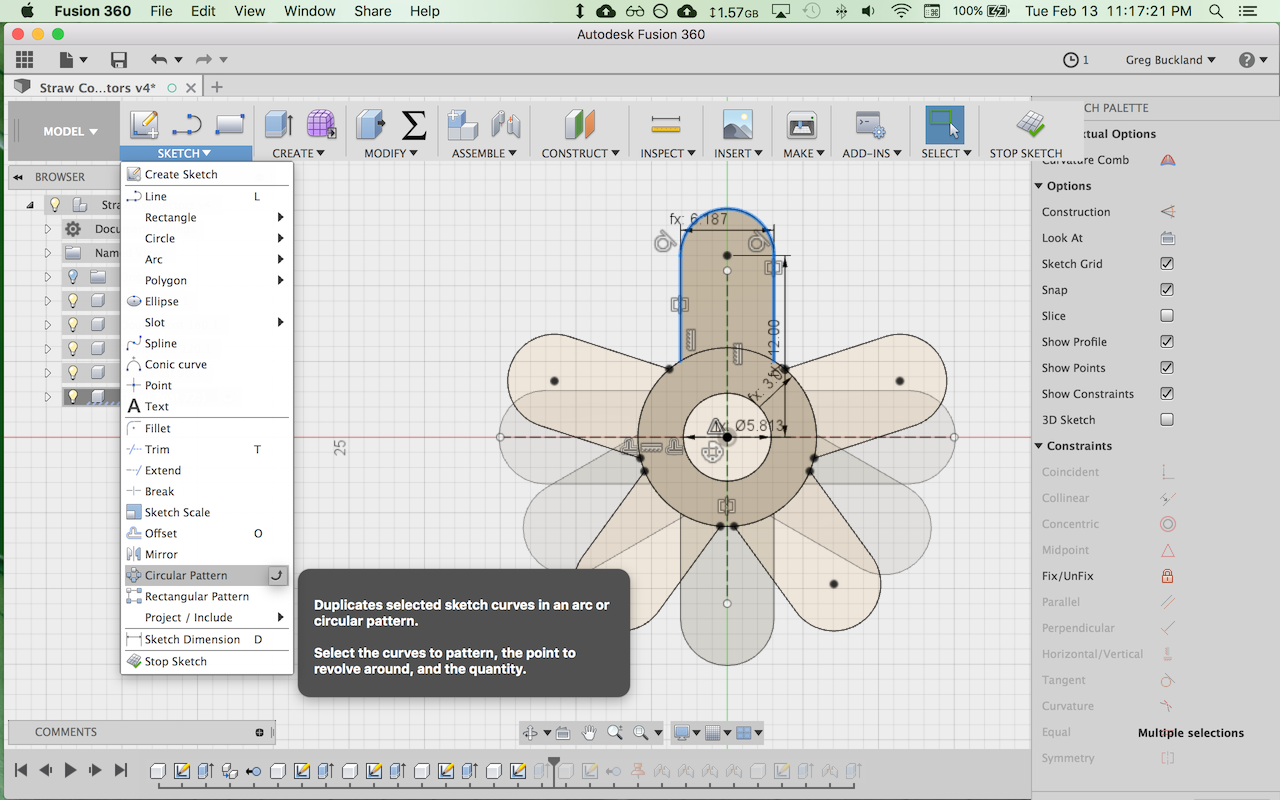
Task: Toggle the Sketch Grid checkbox
Action: click(x=1167, y=264)
